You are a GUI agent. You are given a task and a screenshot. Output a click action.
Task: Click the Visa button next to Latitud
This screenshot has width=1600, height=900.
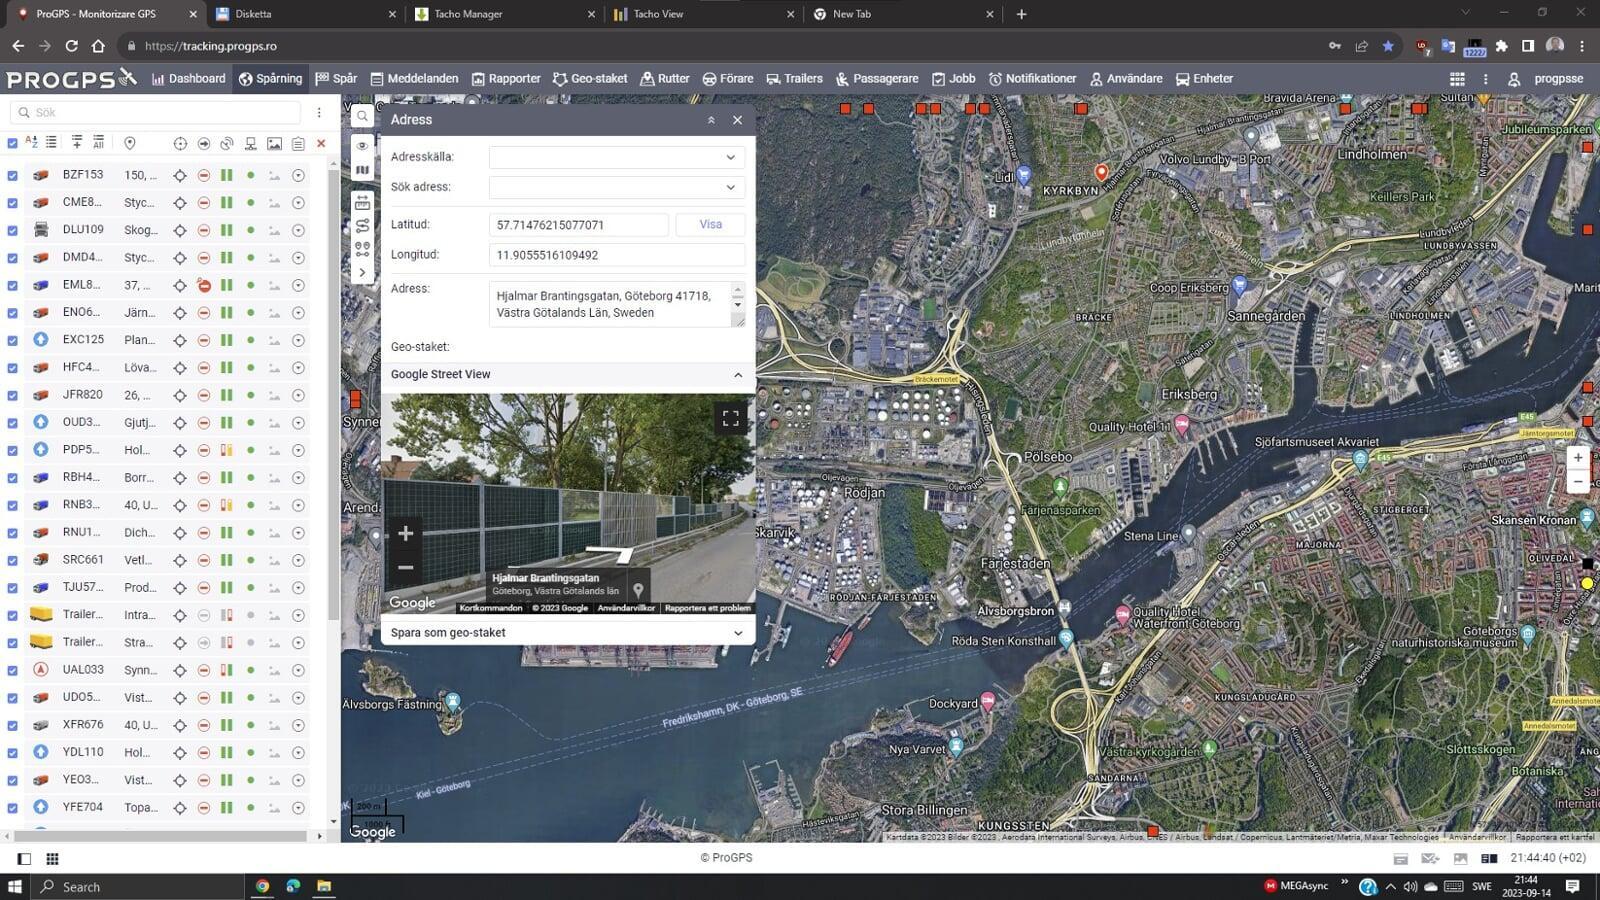point(710,224)
